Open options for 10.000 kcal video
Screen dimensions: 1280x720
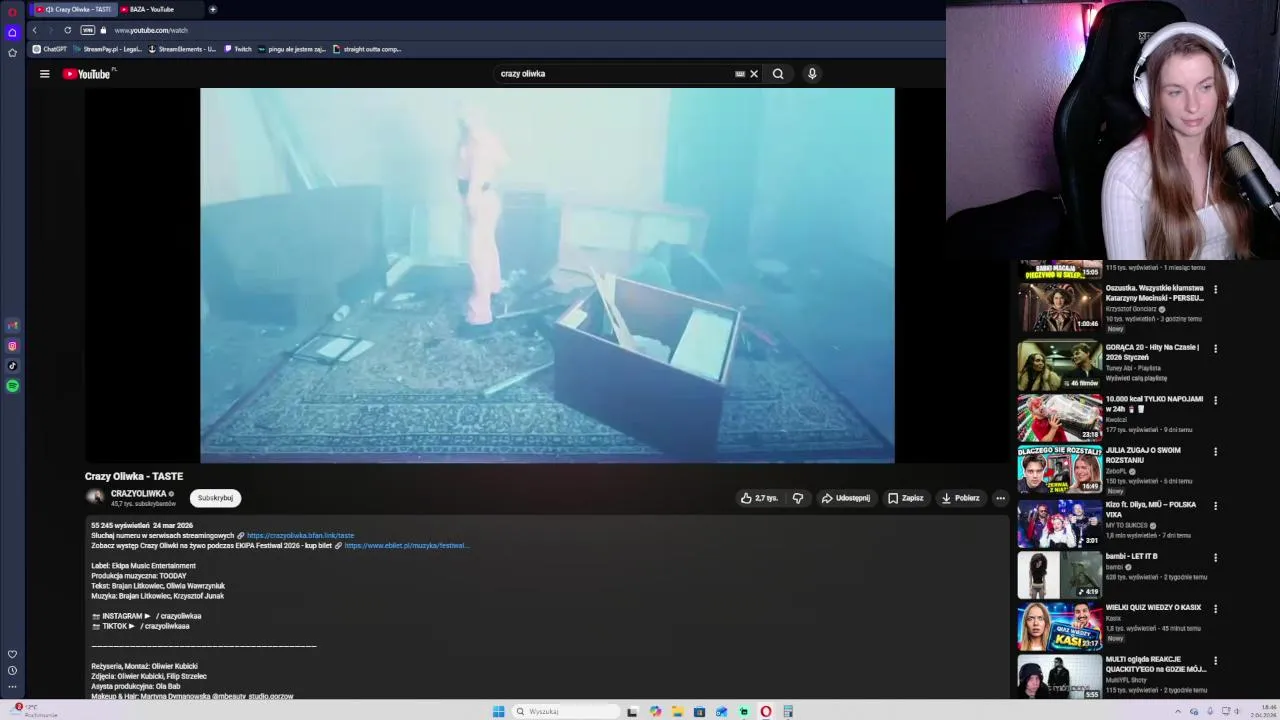pos(1215,400)
